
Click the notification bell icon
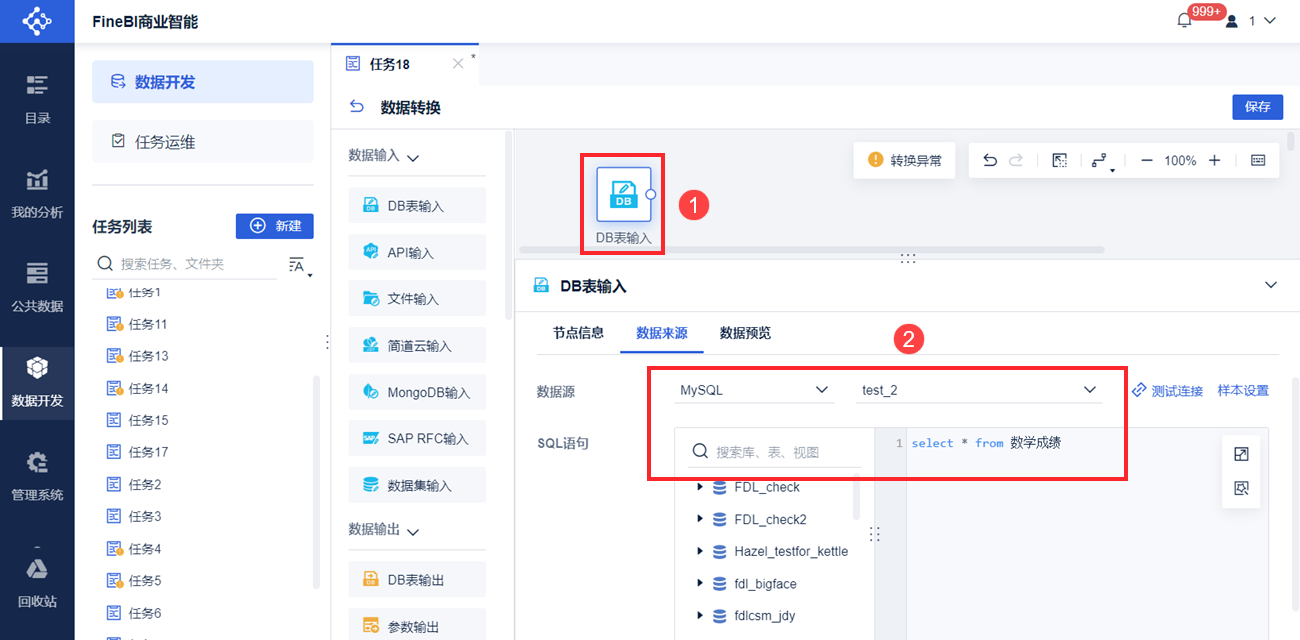pyautogui.click(x=1185, y=20)
